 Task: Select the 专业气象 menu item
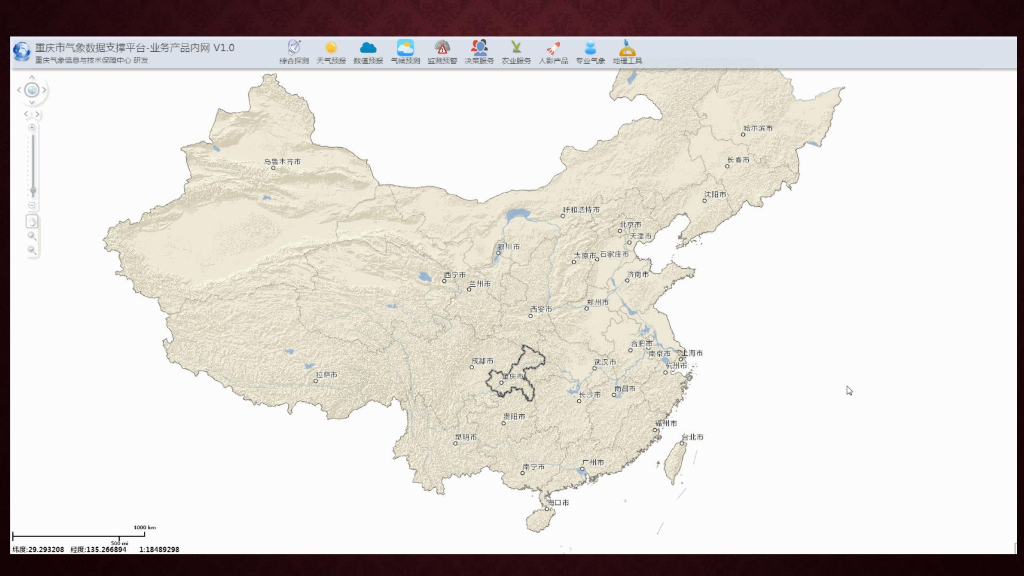(590, 51)
